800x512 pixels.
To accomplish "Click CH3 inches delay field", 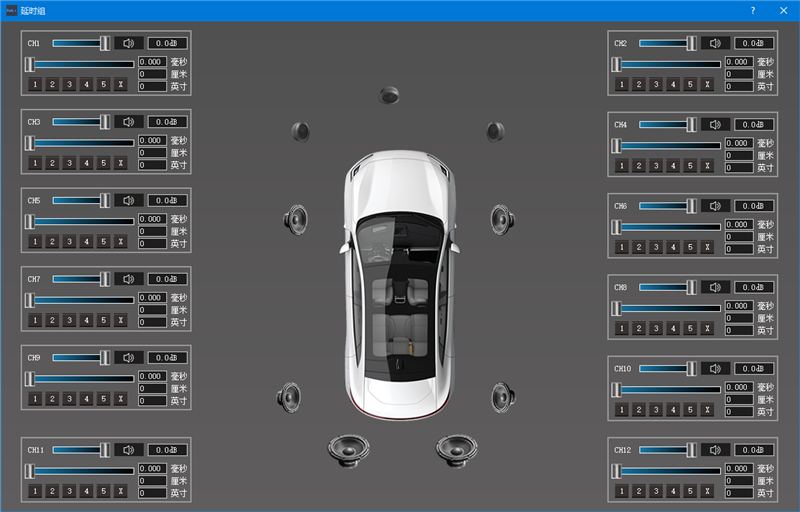I will coord(152,165).
